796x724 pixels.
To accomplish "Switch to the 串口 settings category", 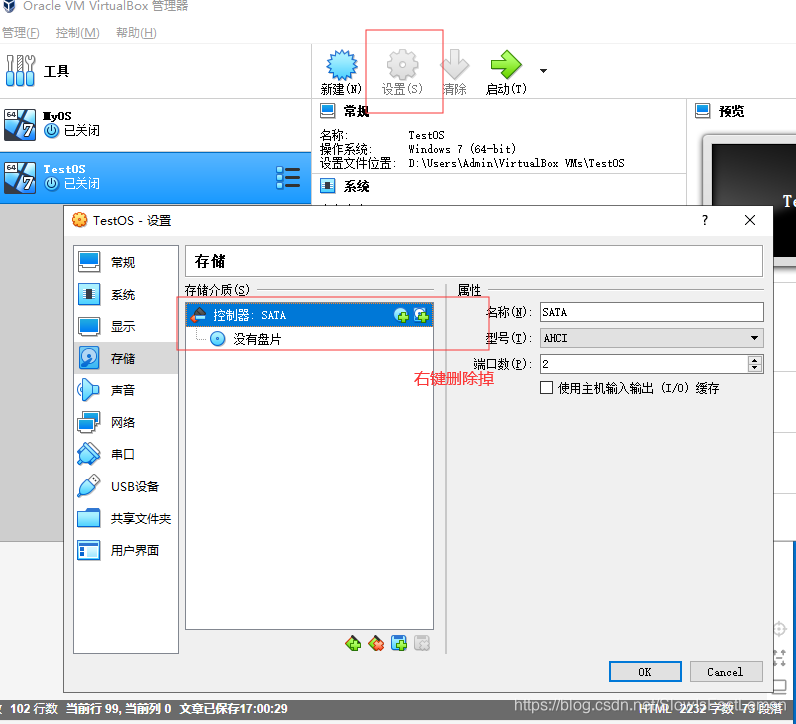I will (x=126, y=454).
